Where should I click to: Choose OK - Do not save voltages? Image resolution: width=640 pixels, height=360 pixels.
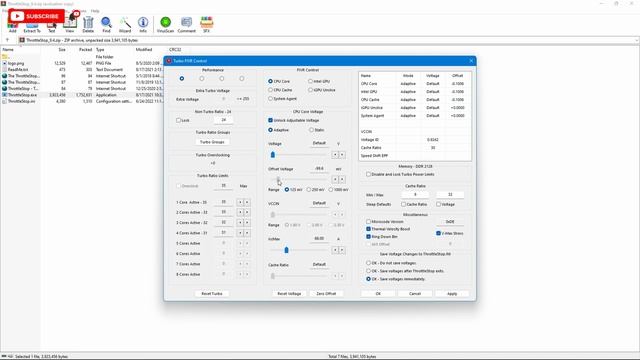click(x=368, y=263)
